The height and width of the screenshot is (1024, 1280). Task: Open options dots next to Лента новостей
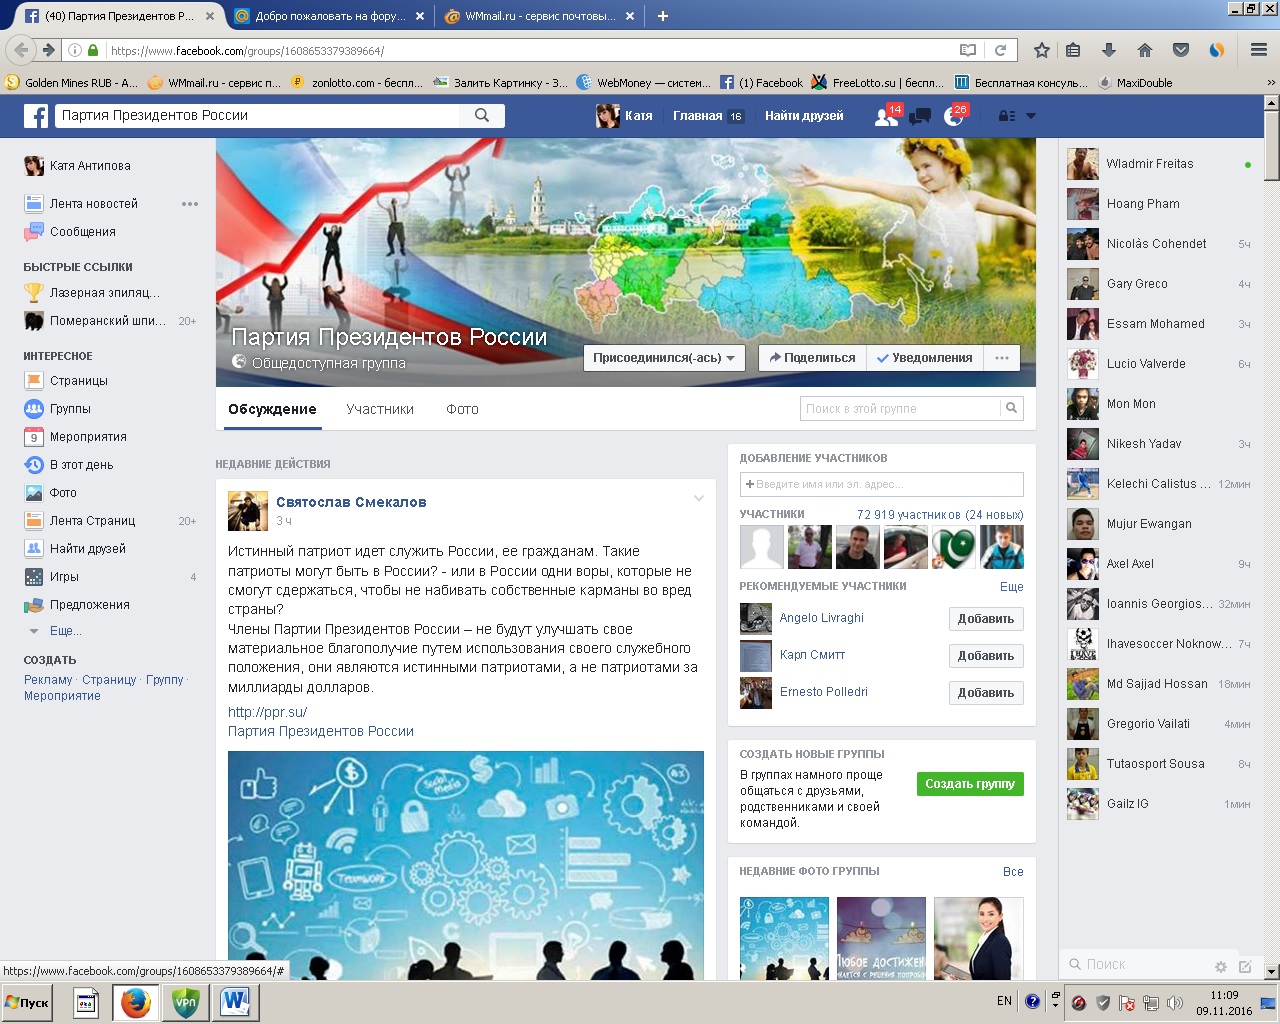point(190,204)
